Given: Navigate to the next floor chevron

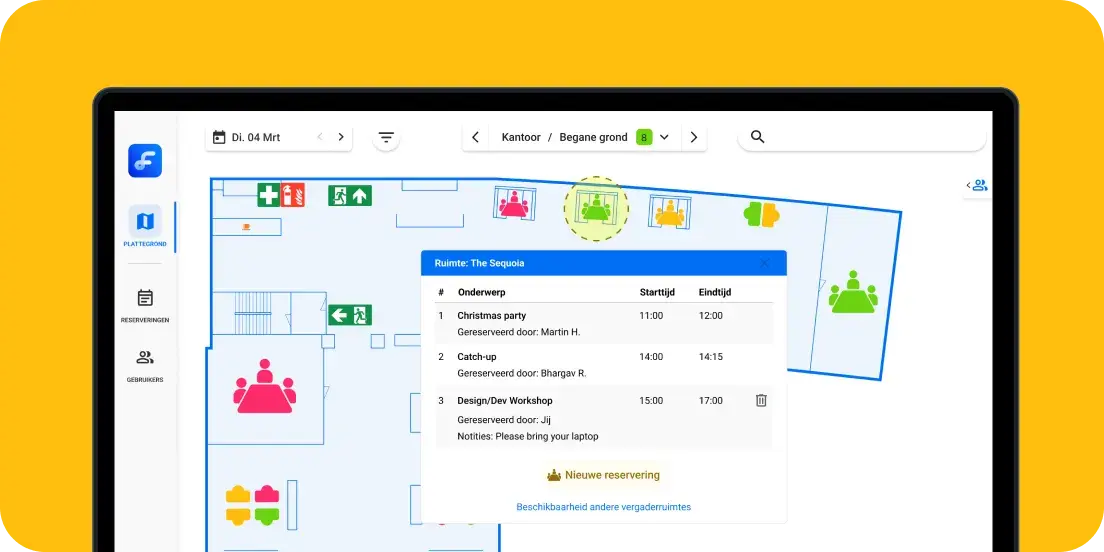Looking at the screenshot, I should (x=694, y=137).
